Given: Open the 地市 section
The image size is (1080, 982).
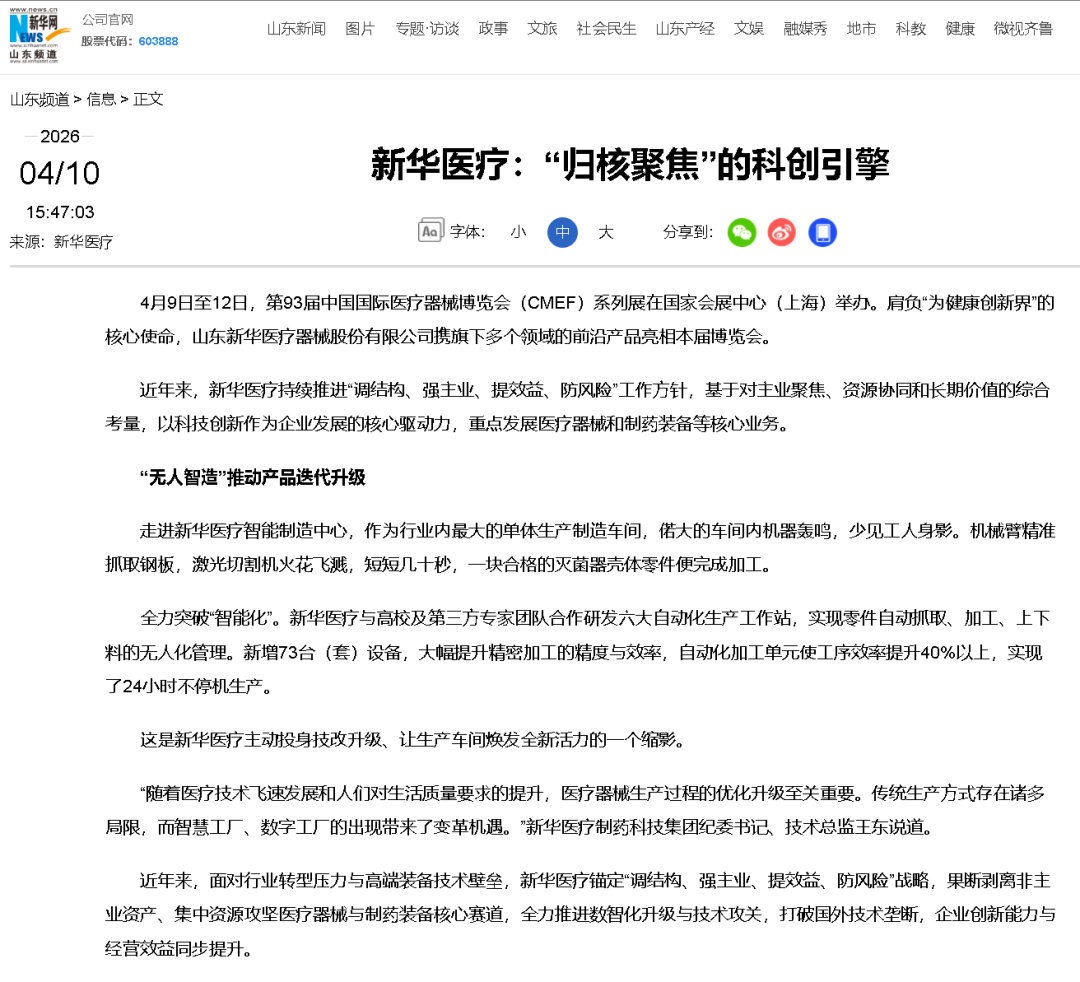Looking at the screenshot, I should [x=861, y=29].
